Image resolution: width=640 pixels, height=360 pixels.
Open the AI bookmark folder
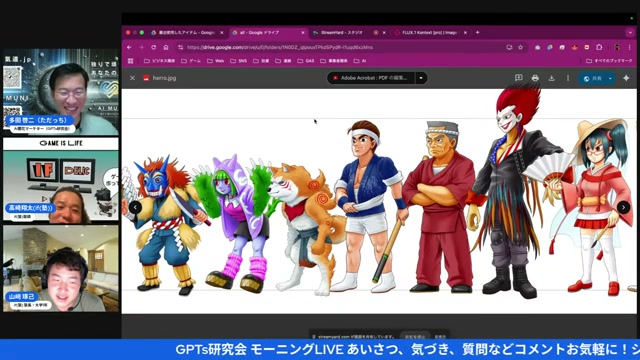(360, 61)
